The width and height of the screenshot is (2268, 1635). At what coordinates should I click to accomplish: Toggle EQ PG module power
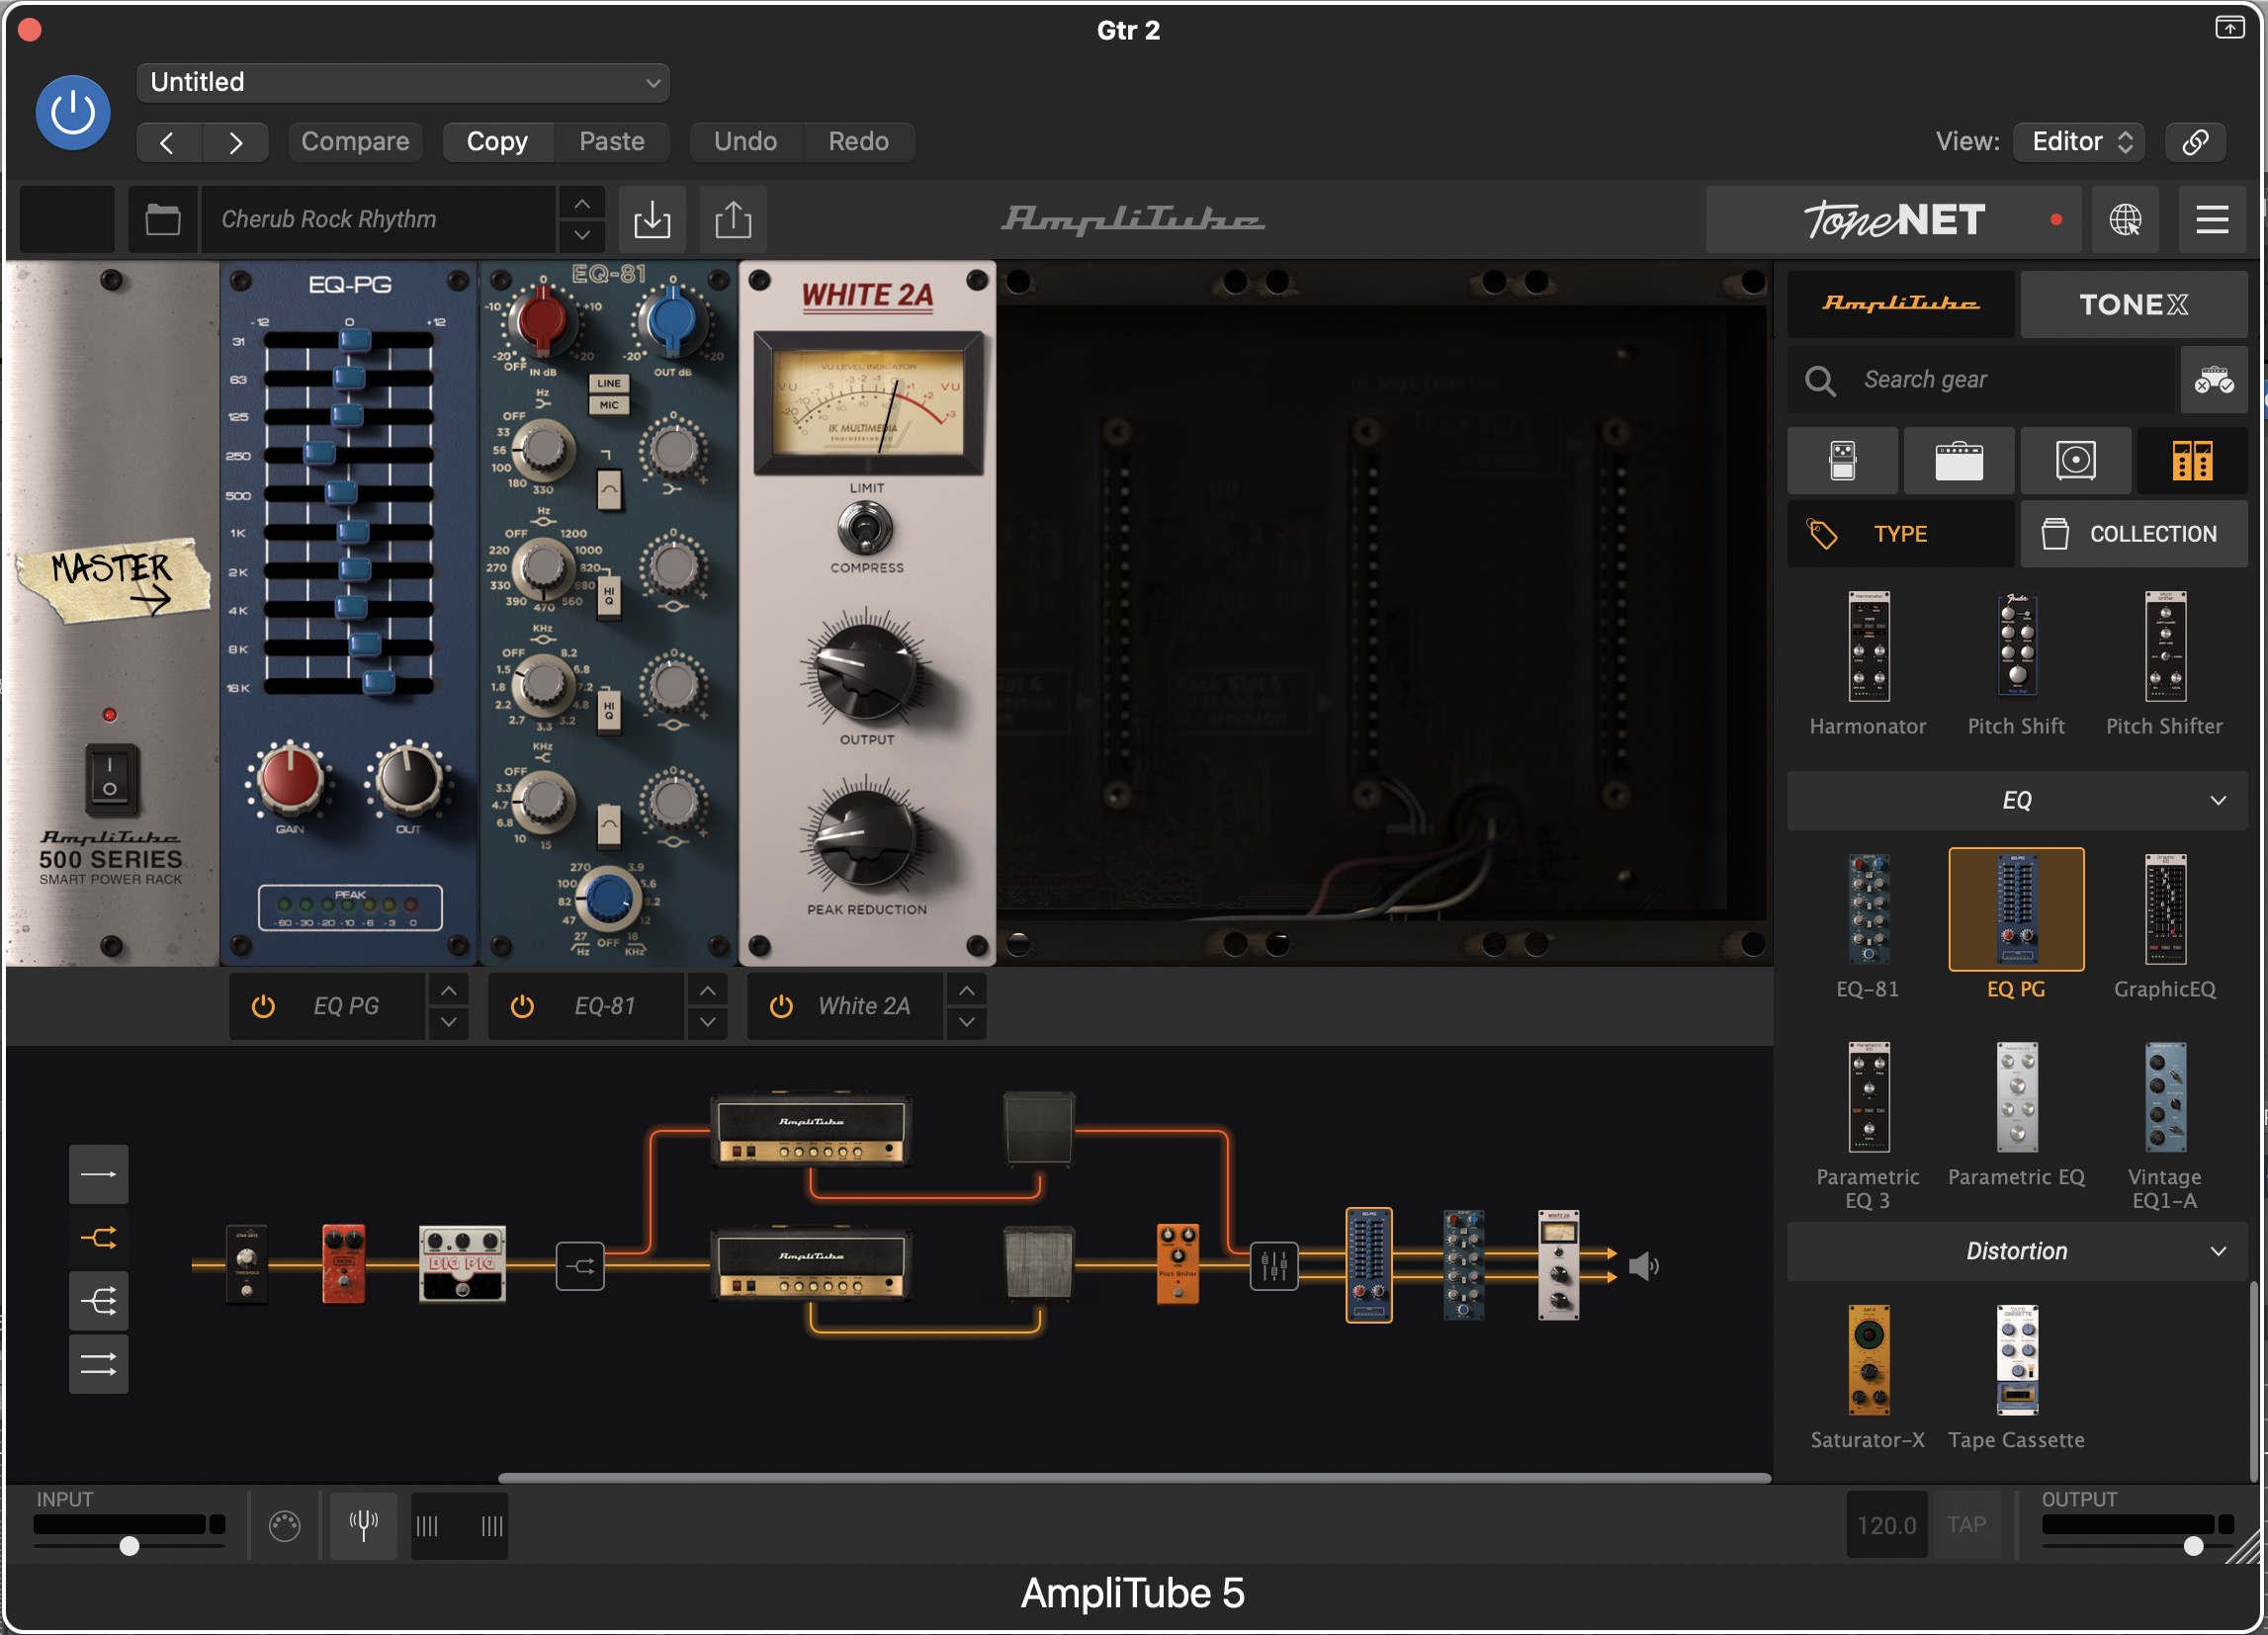[x=263, y=1006]
